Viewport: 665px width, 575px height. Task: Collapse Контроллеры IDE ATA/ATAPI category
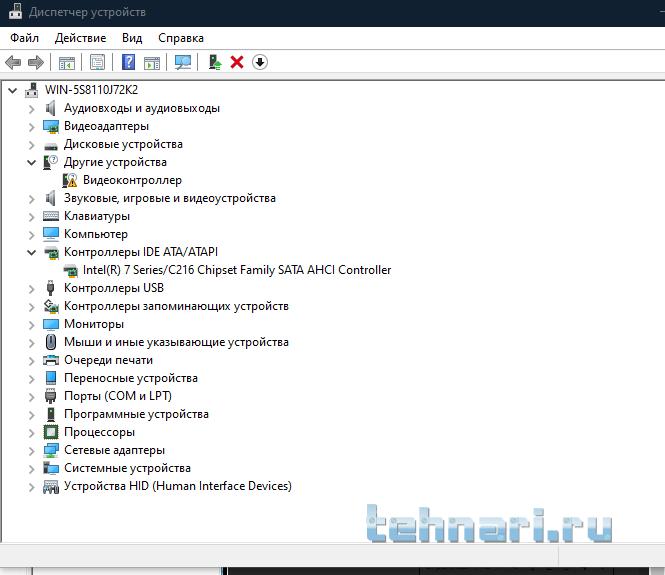click(x=31, y=252)
